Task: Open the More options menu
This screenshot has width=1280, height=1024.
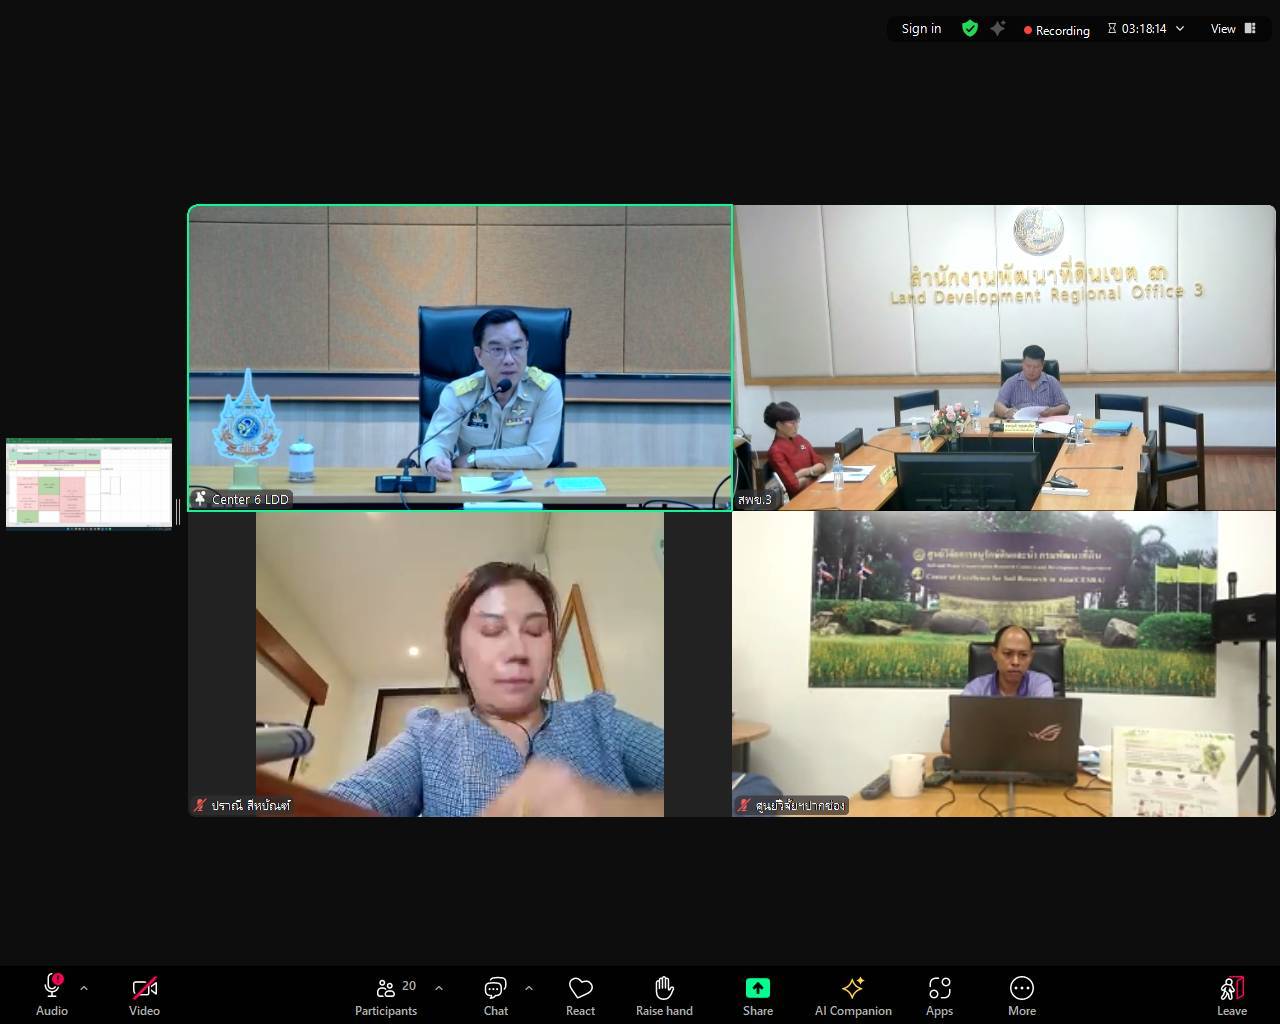Action: click(x=1021, y=996)
